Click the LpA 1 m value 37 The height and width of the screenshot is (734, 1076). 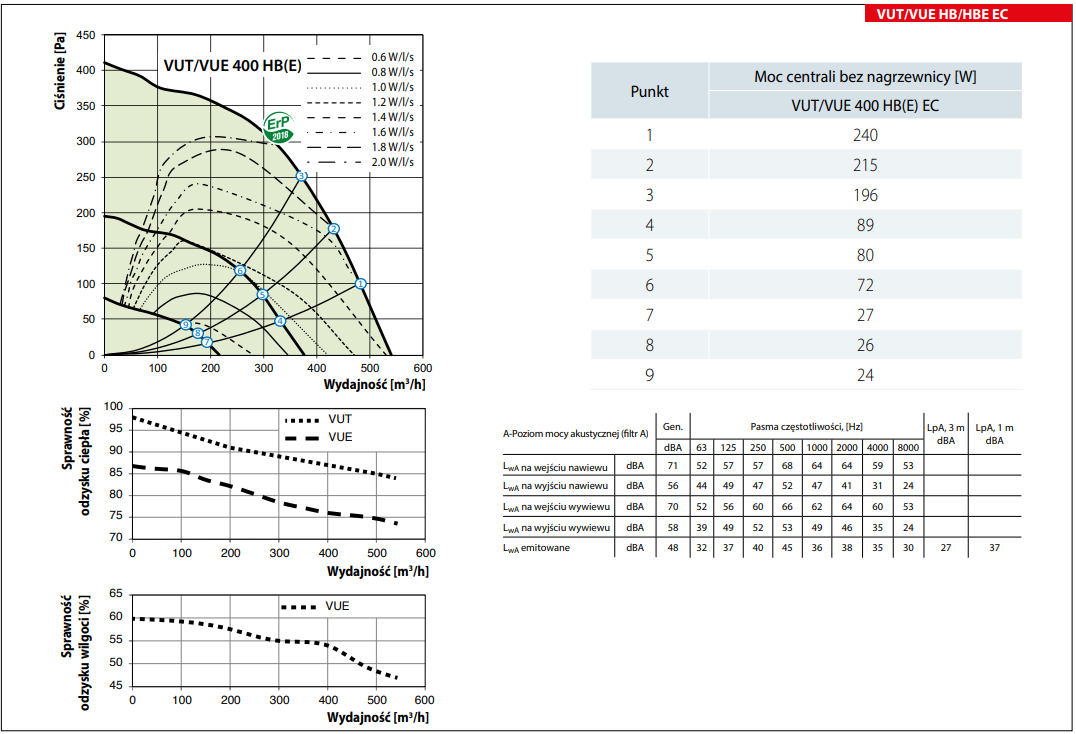(994, 548)
